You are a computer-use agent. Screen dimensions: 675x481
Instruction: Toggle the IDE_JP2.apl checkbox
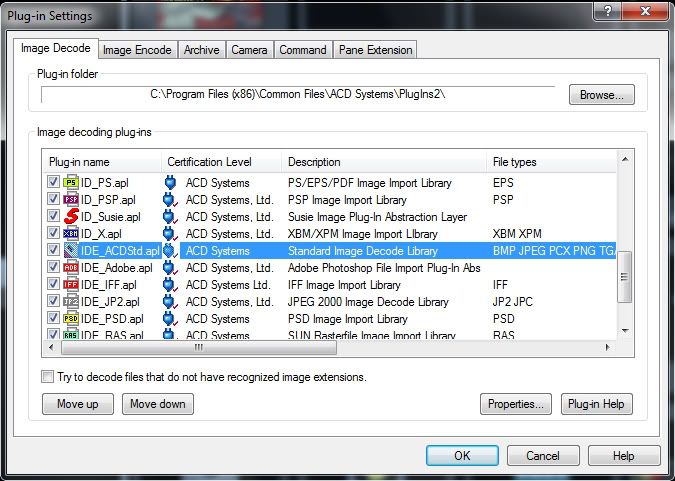tap(53, 301)
